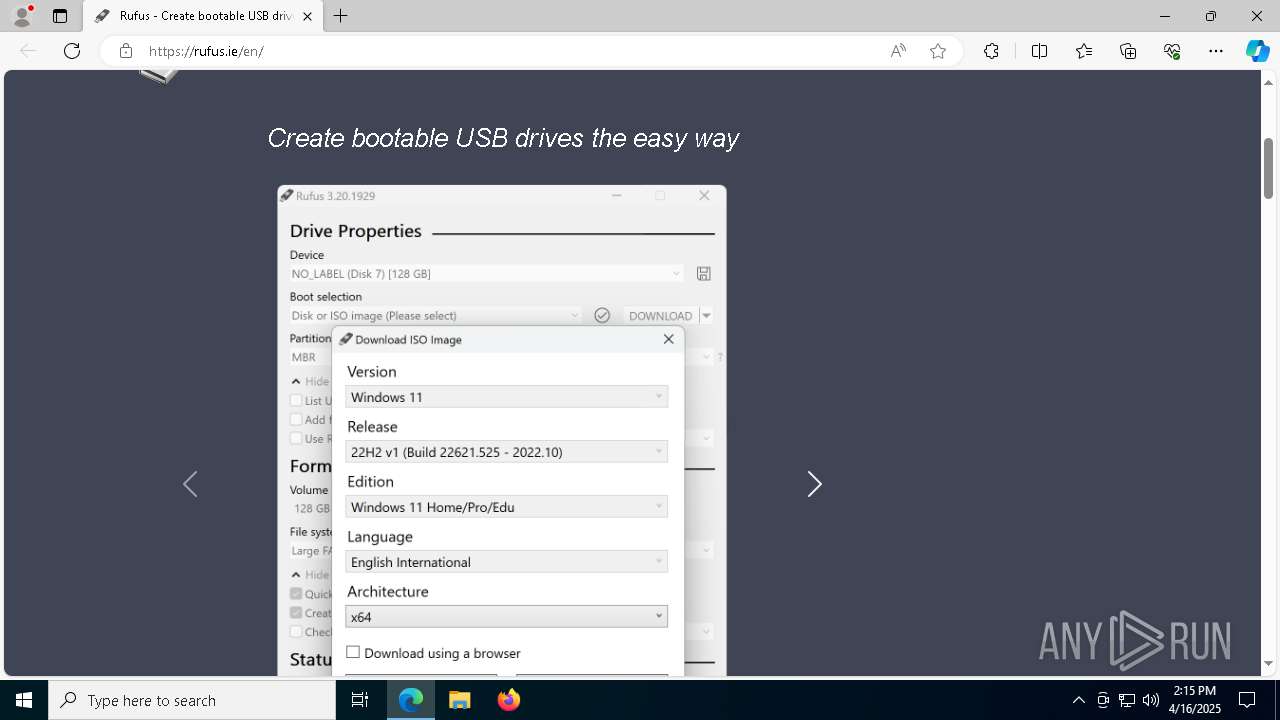1280x720 pixels.
Task: Open the Device dropdown NO_LABEL Disk 7
Action: 487,273
